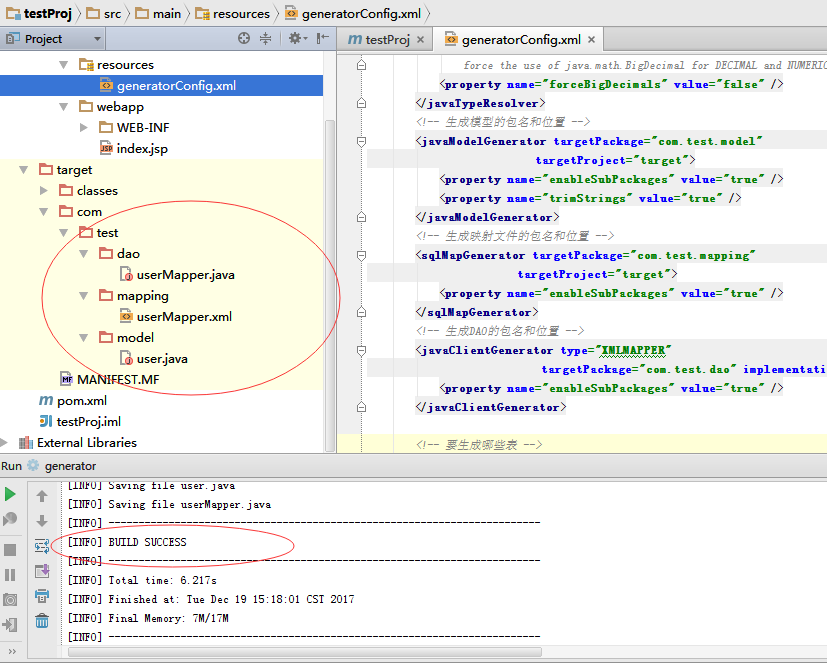
Task: Click the console horizontal scrollbar
Action: click(x=304, y=652)
